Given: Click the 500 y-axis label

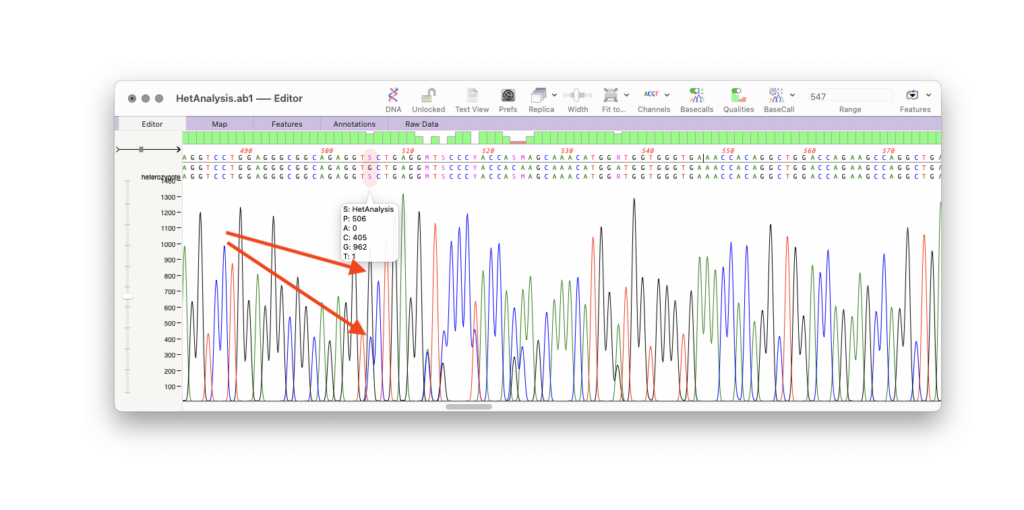Looking at the screenshot, I should tap(170, 323).
